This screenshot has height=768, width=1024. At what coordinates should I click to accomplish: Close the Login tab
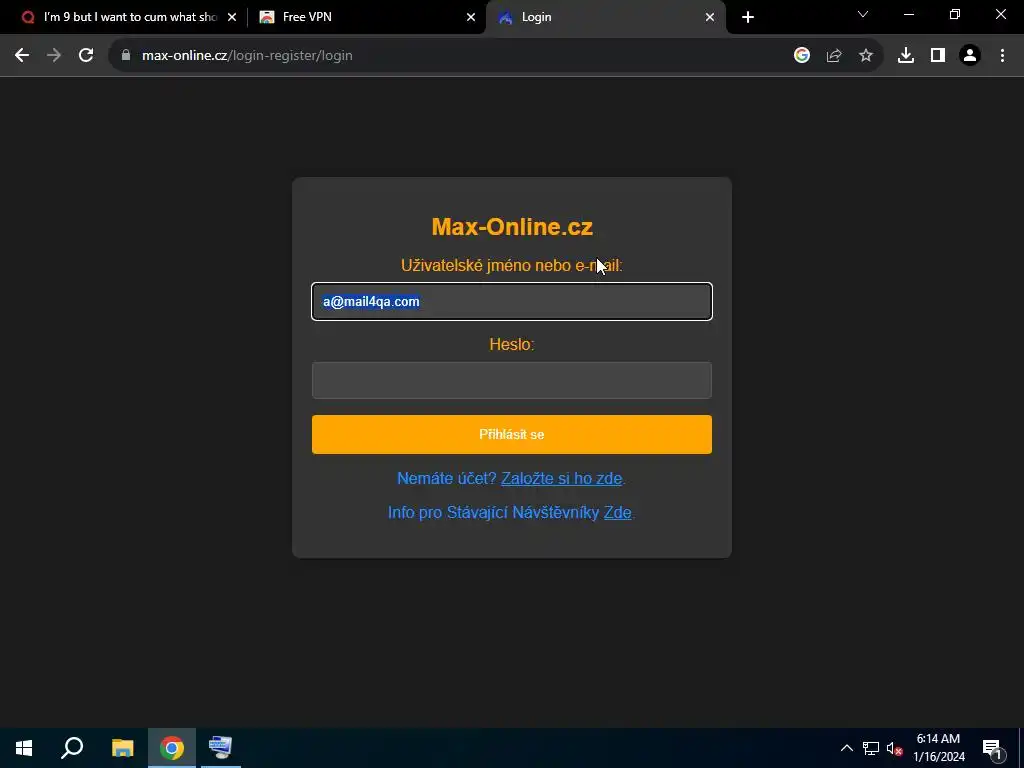710,17
